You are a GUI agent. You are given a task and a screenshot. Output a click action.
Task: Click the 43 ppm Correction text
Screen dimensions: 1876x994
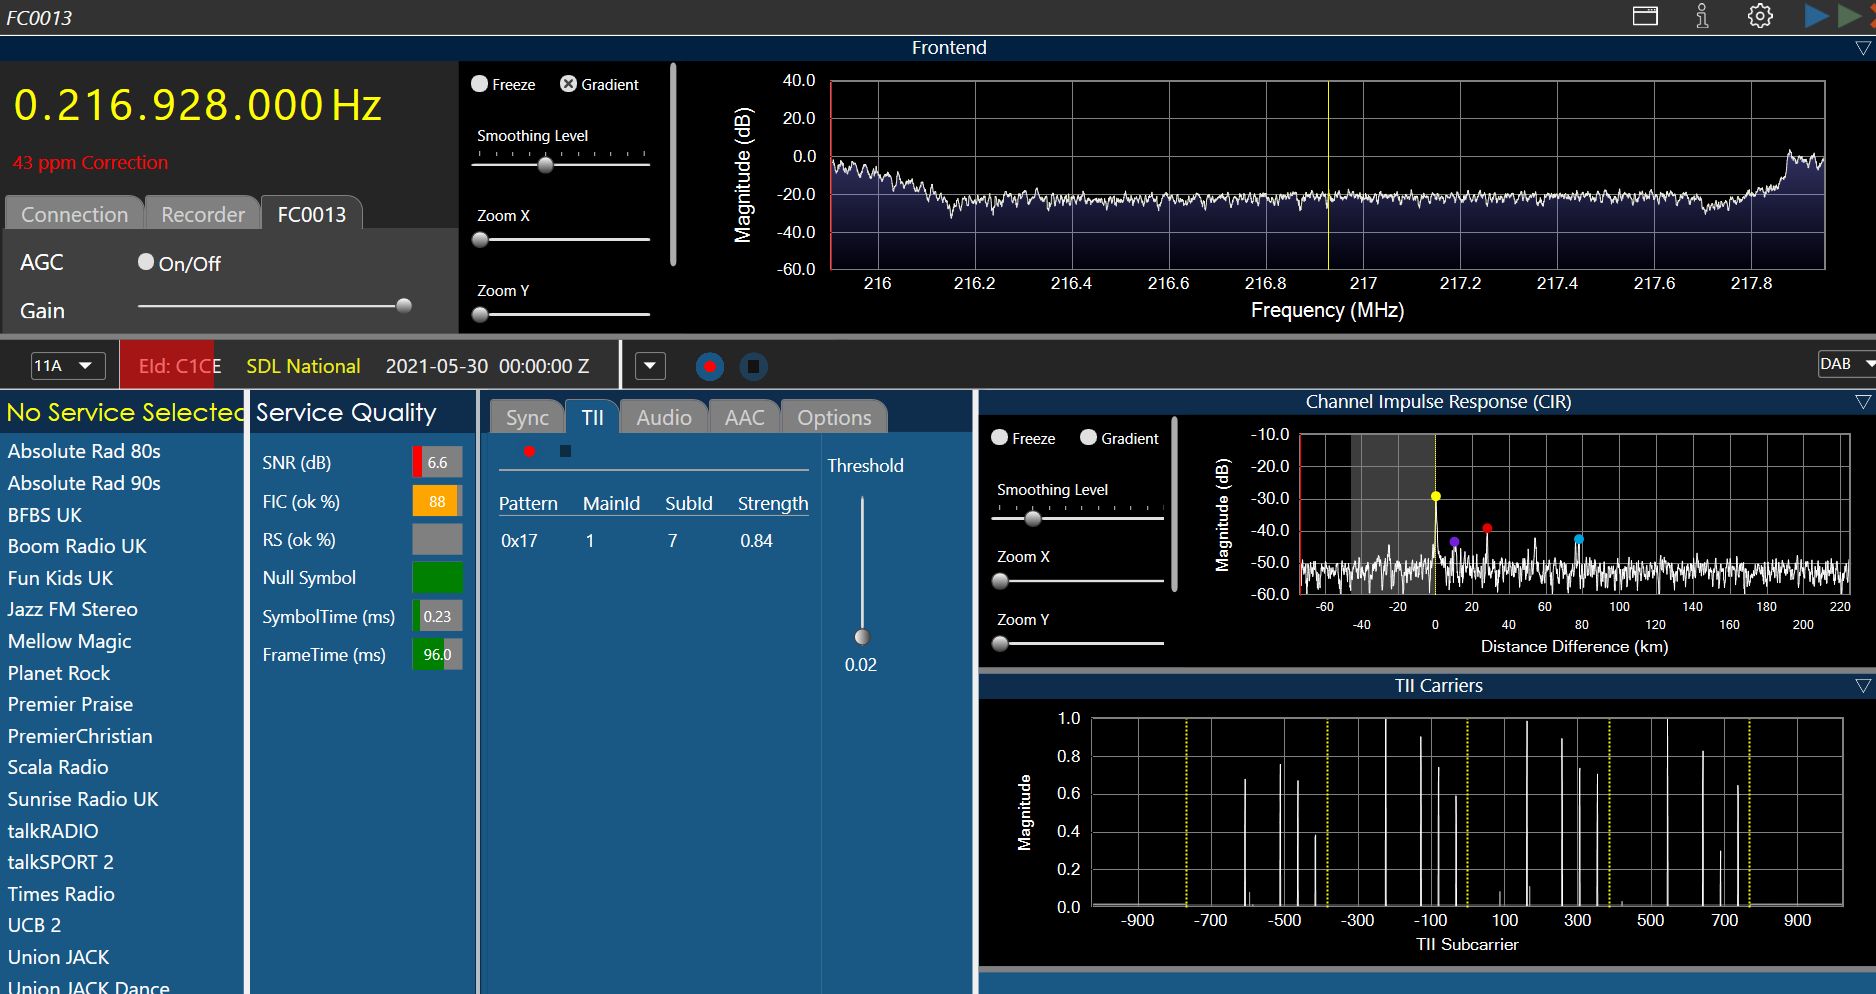click(x=90, y=162)
